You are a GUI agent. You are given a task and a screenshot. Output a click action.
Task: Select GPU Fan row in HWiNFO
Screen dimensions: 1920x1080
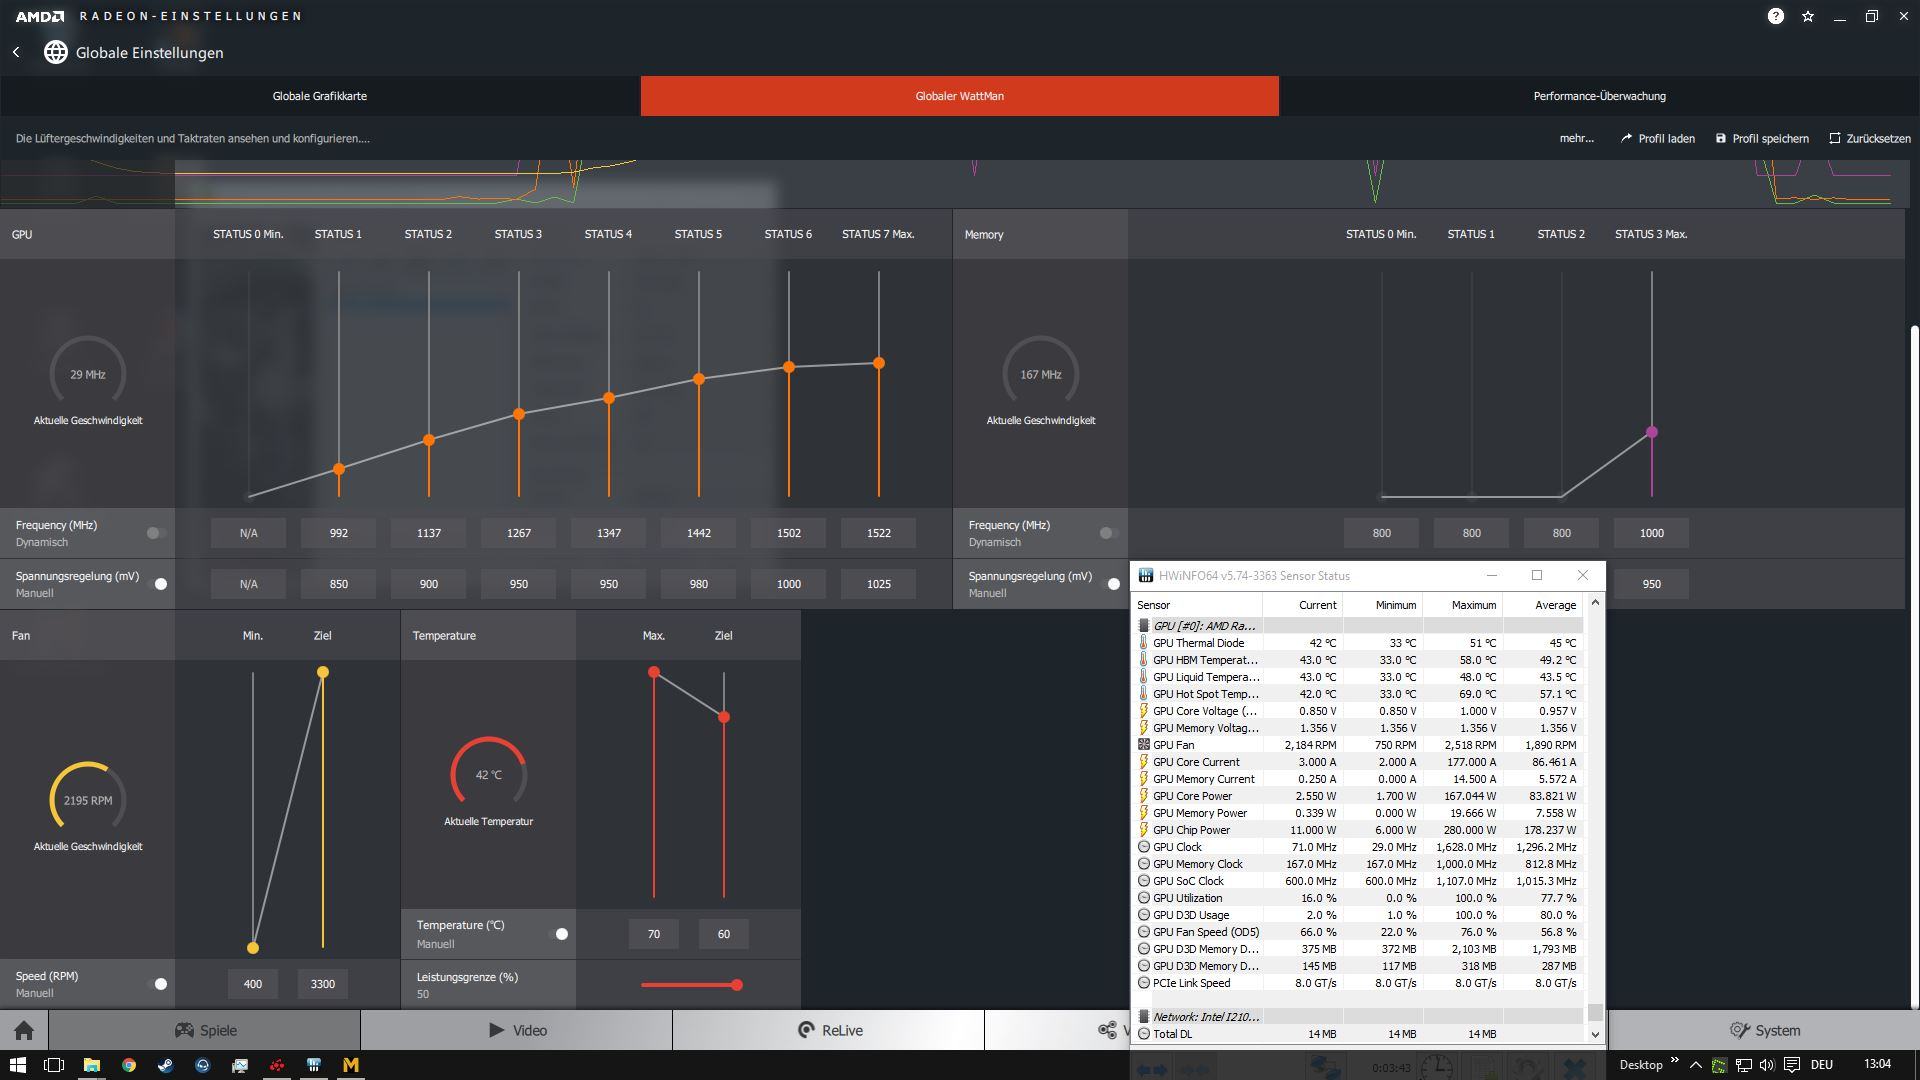click(1358, 745)
